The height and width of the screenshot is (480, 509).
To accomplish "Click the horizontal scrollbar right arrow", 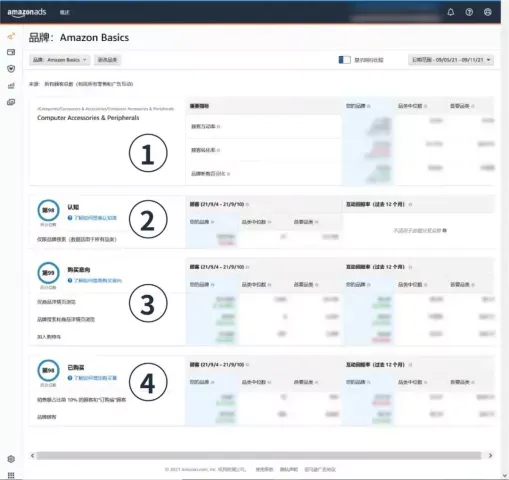I will point(490,456).
